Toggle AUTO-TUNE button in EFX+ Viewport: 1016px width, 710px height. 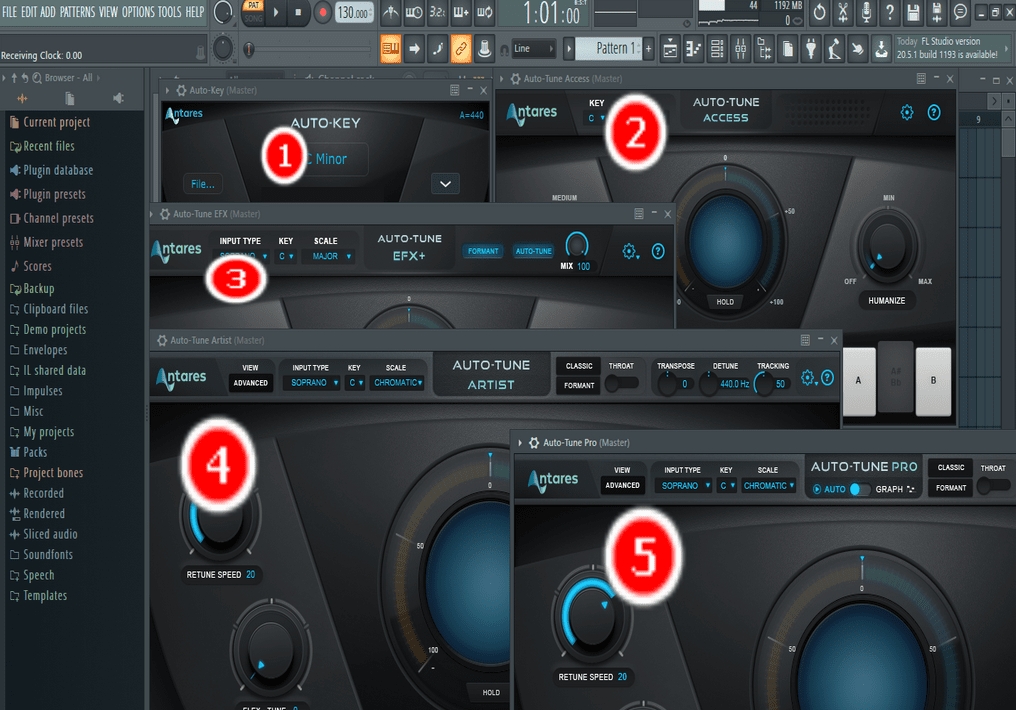(x=533, y=251)
